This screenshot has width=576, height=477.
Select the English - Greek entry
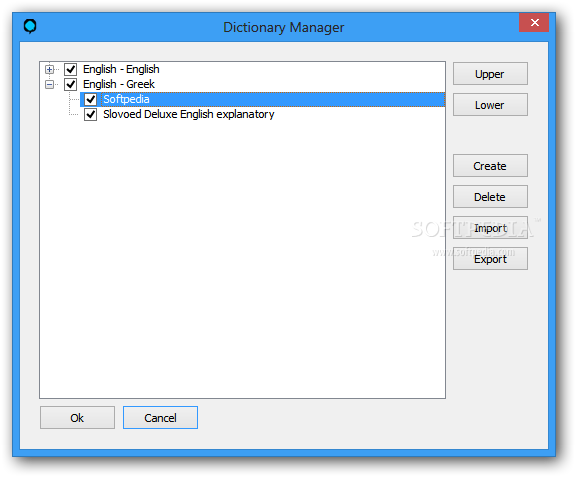tap(119, 84)
